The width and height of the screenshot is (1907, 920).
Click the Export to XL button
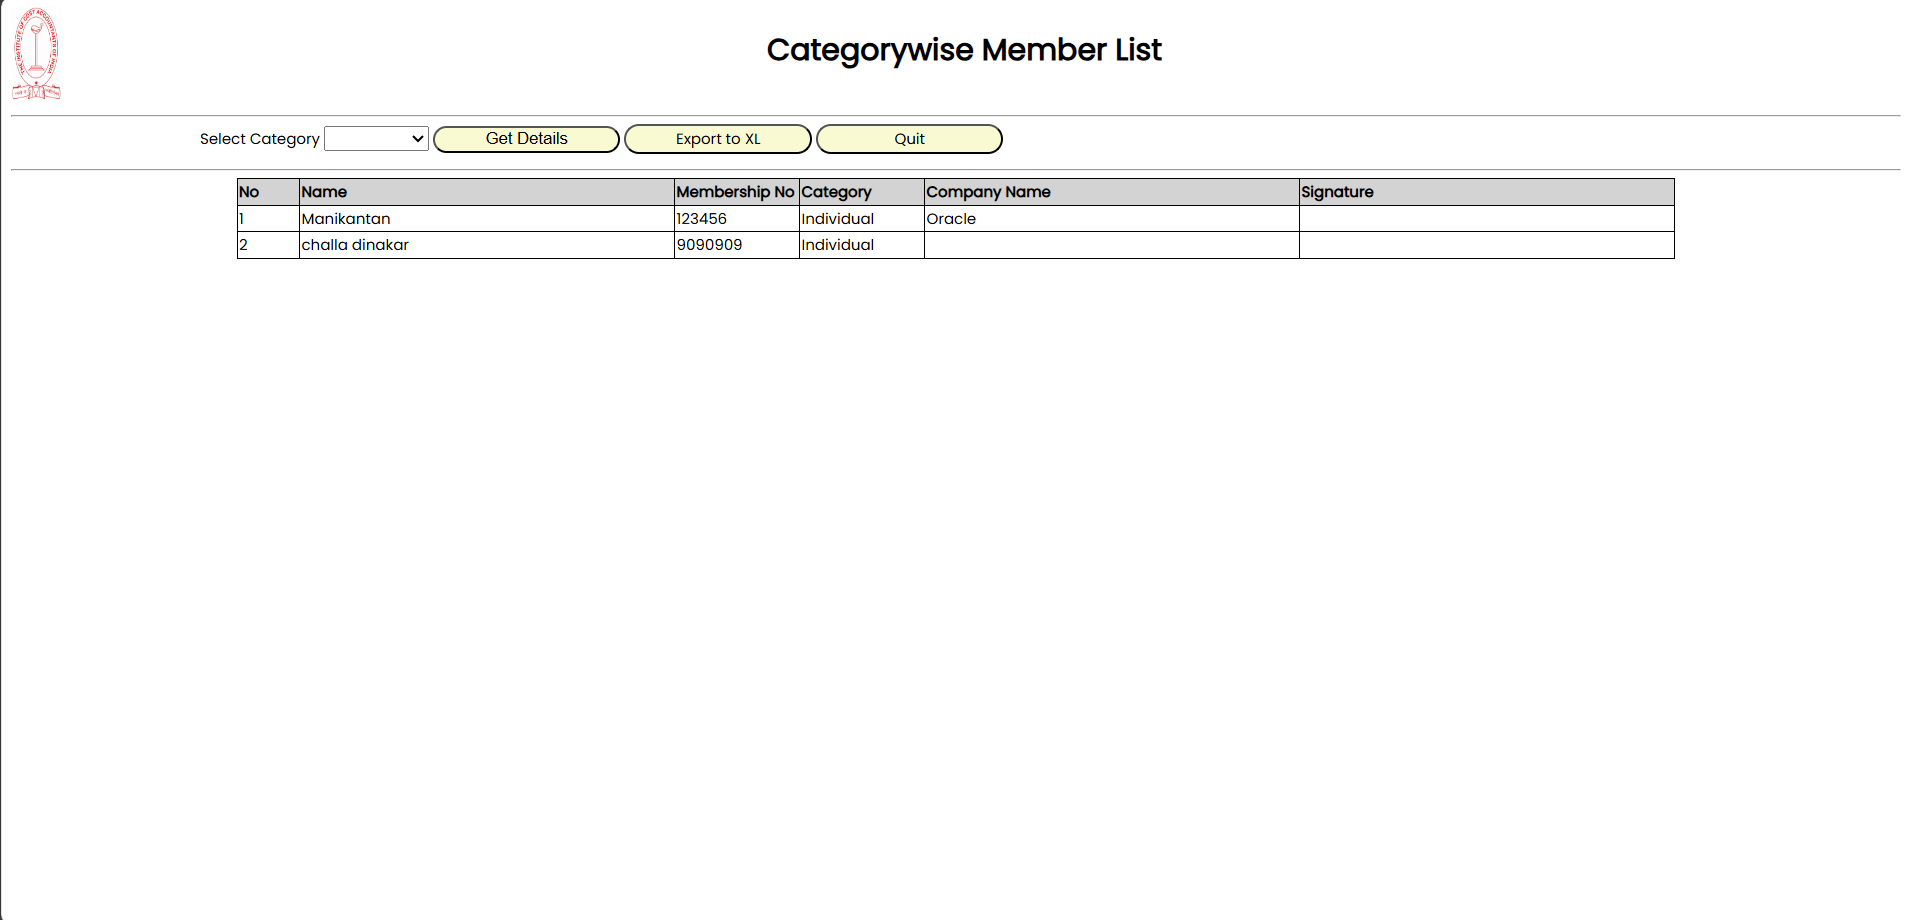(x=717, y=139)
